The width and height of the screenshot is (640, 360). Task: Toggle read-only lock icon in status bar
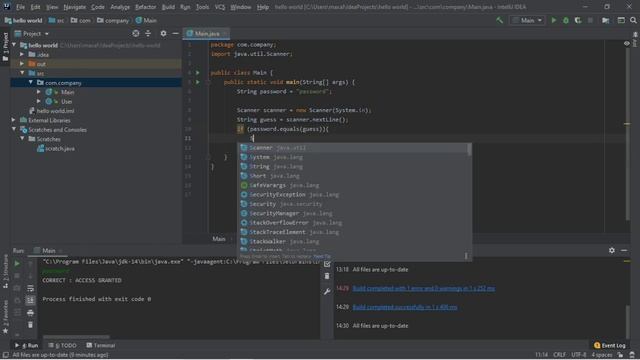pyautogui.click(x=620, y=355)
